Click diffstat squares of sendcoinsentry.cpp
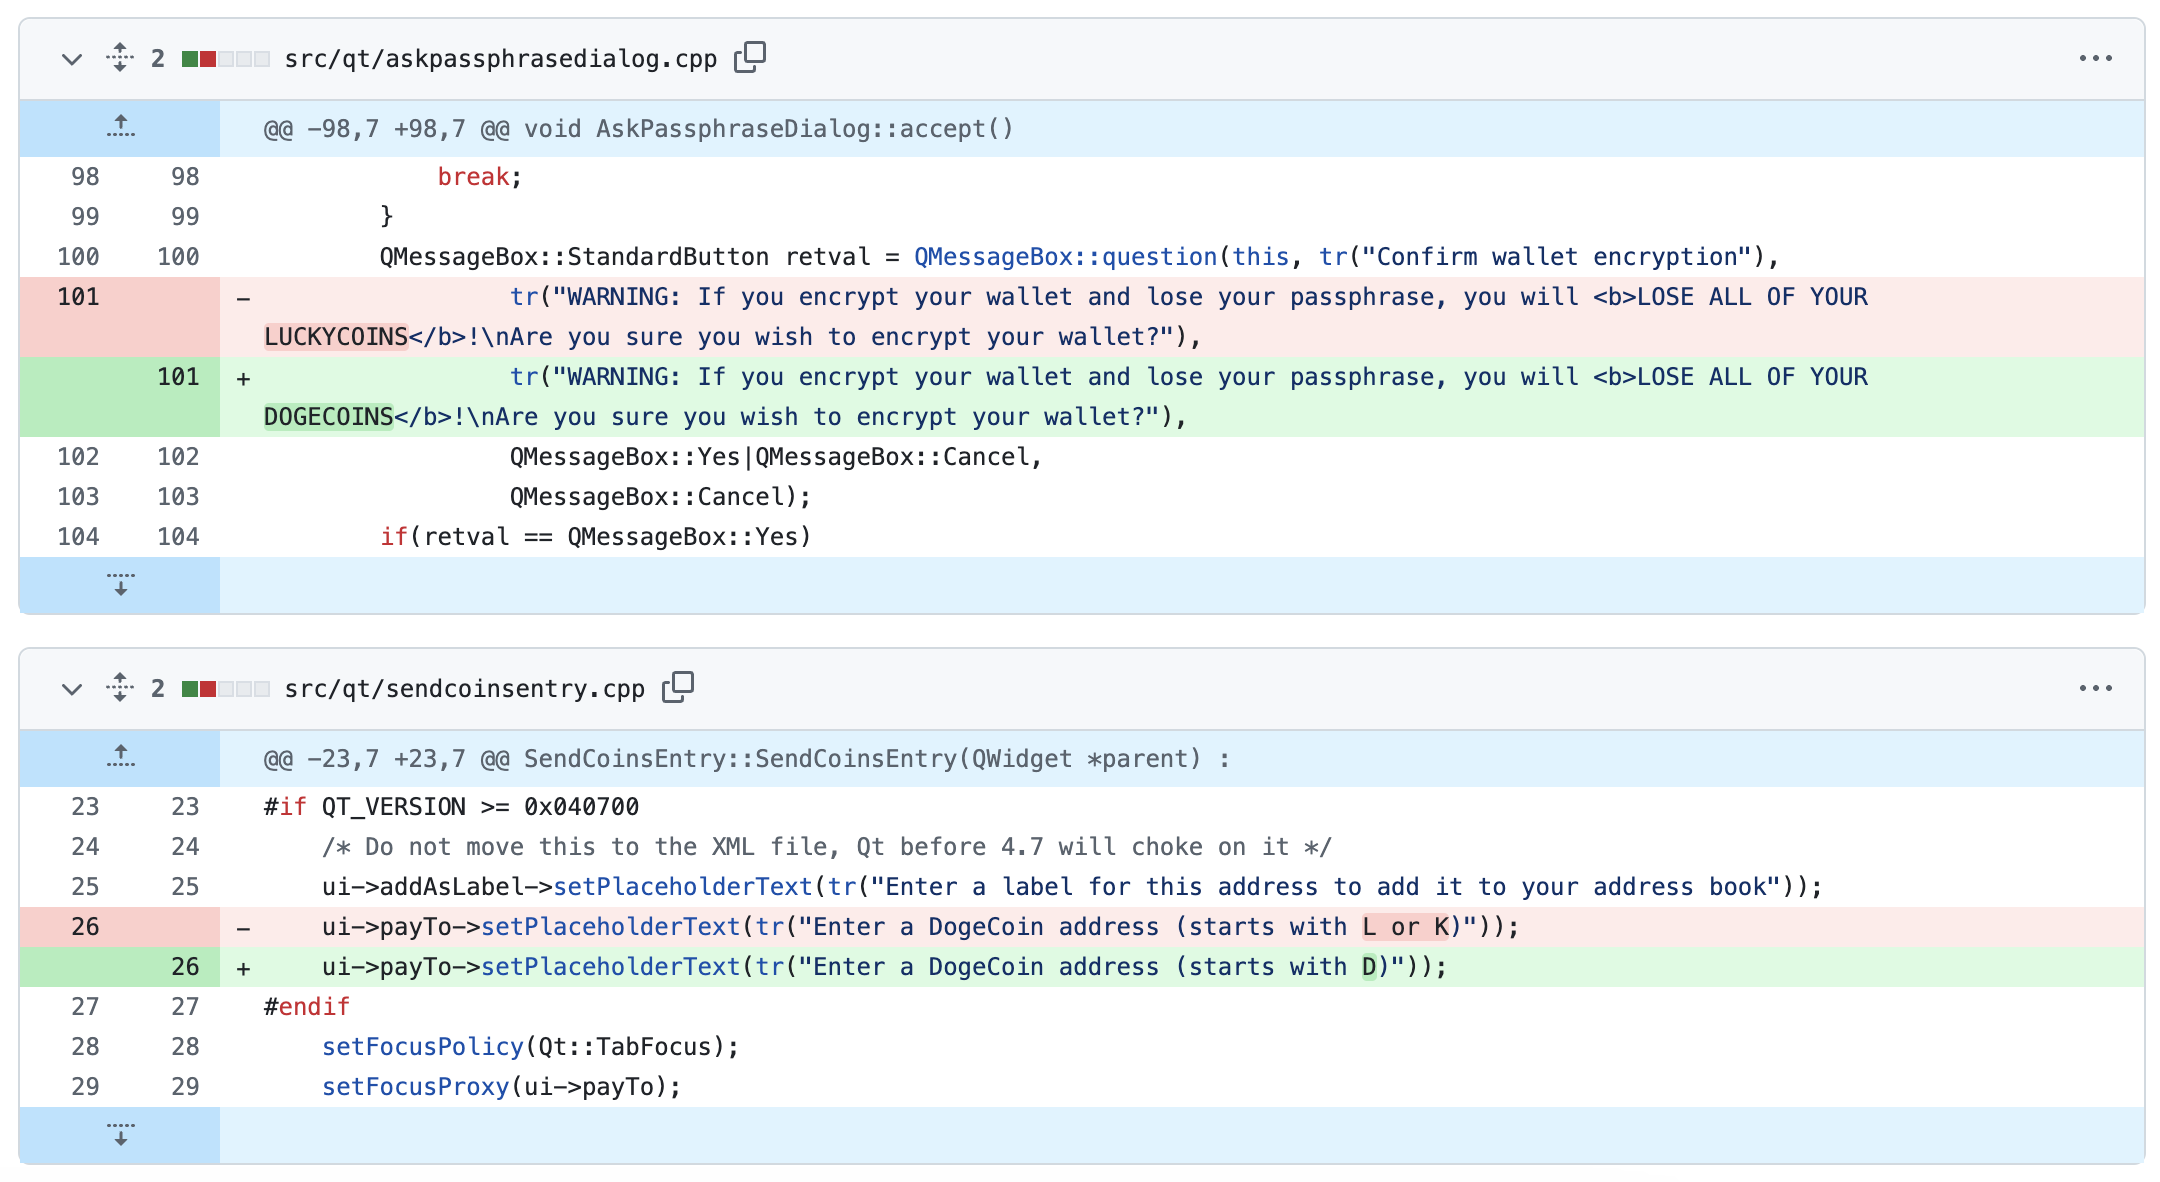The width and height of the screenshot is (2160, 1182). [226, 689]
